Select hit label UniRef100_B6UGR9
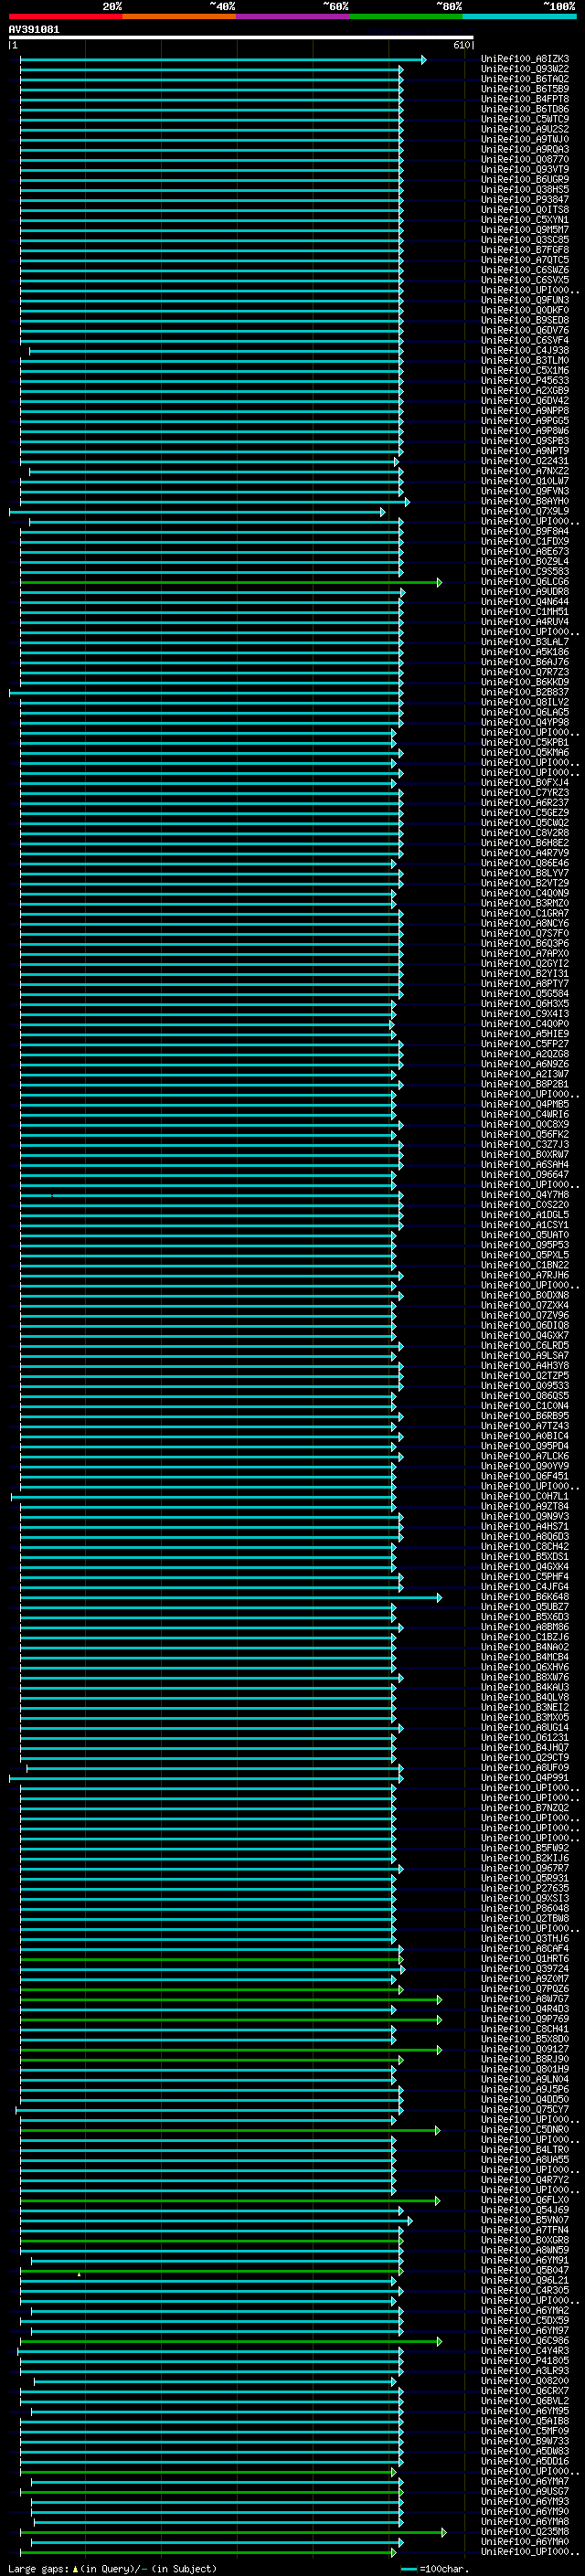This screenshot has width=585, height=2576. 525,180
